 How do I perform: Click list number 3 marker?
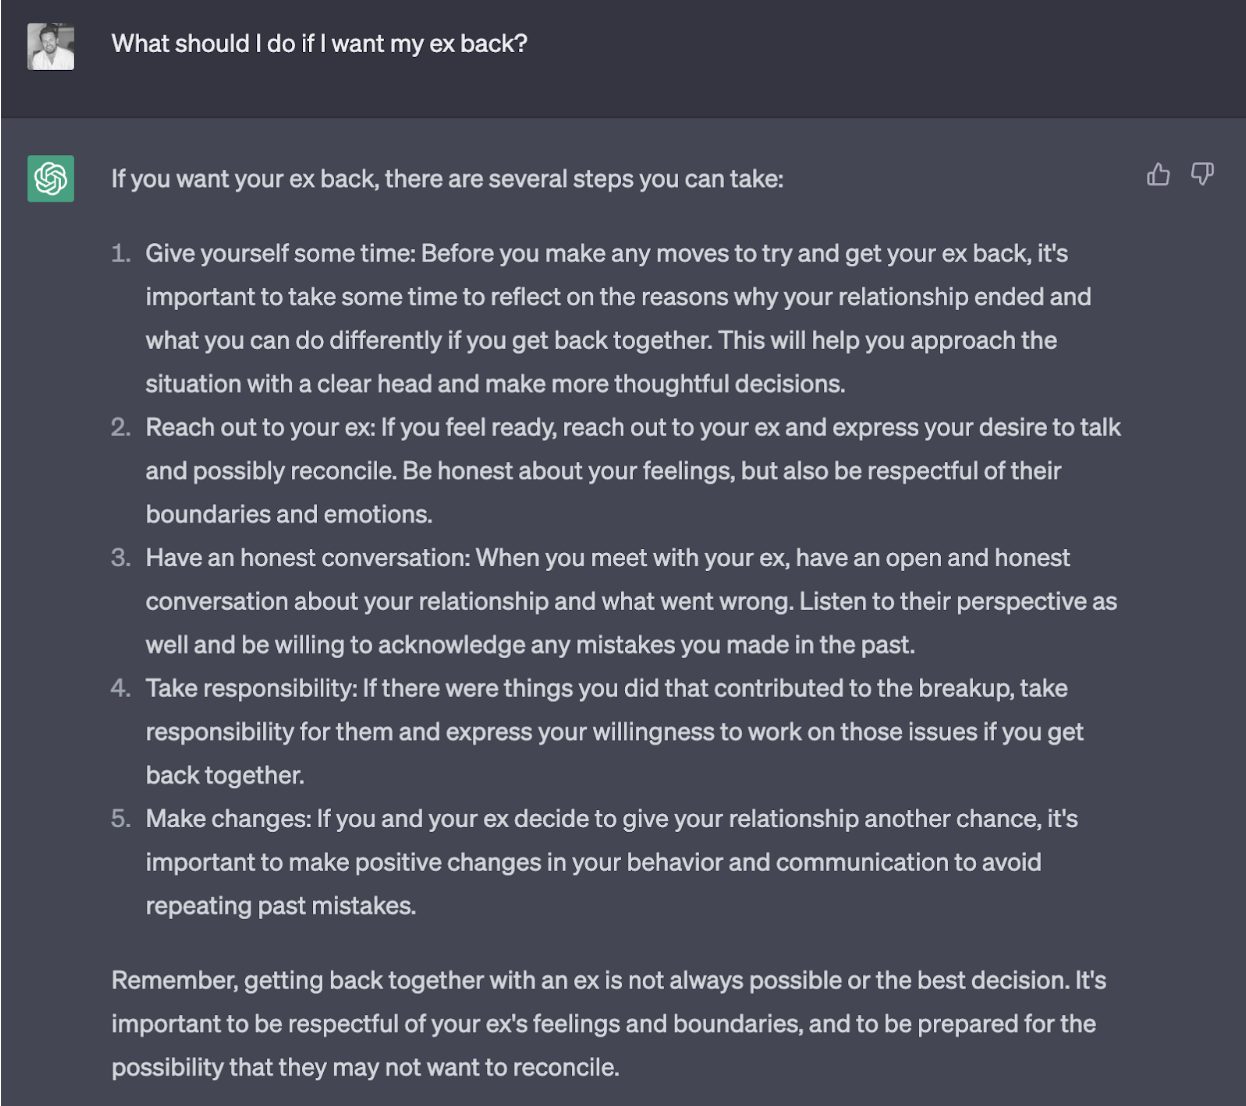coord(121,558)
